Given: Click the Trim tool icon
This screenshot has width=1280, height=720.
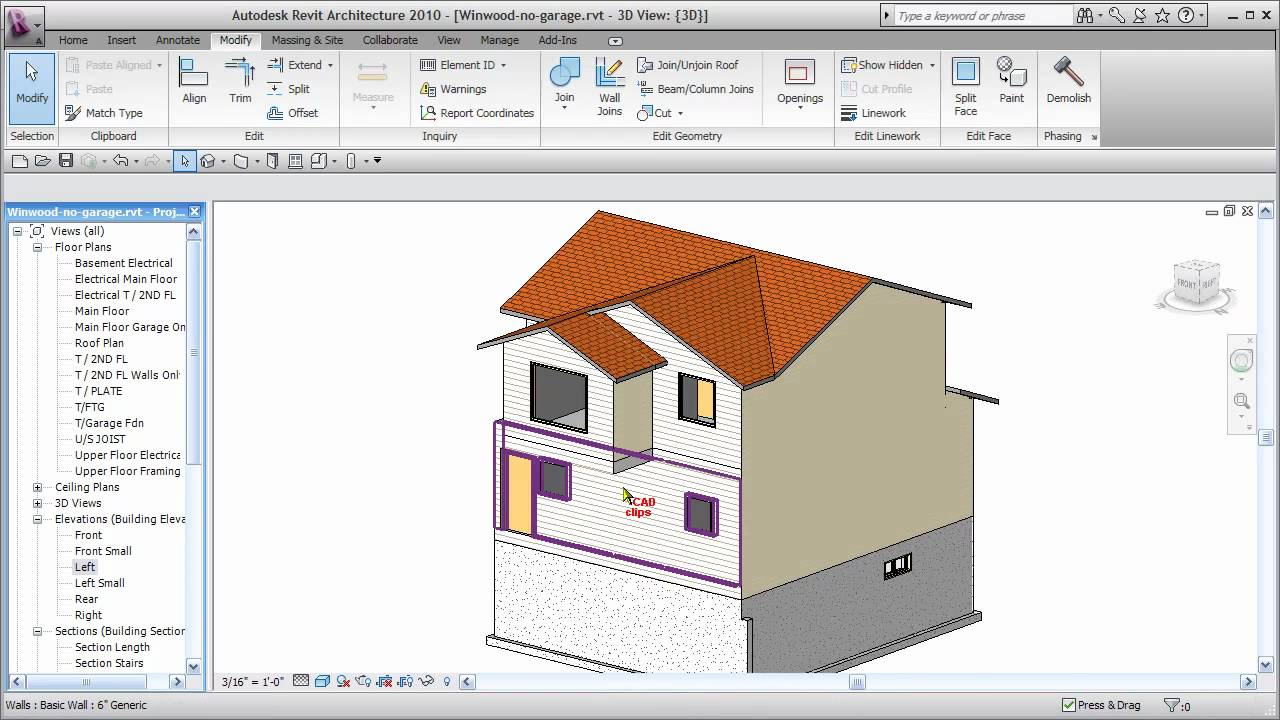Looking at the screenshot, I should point(240,80).
